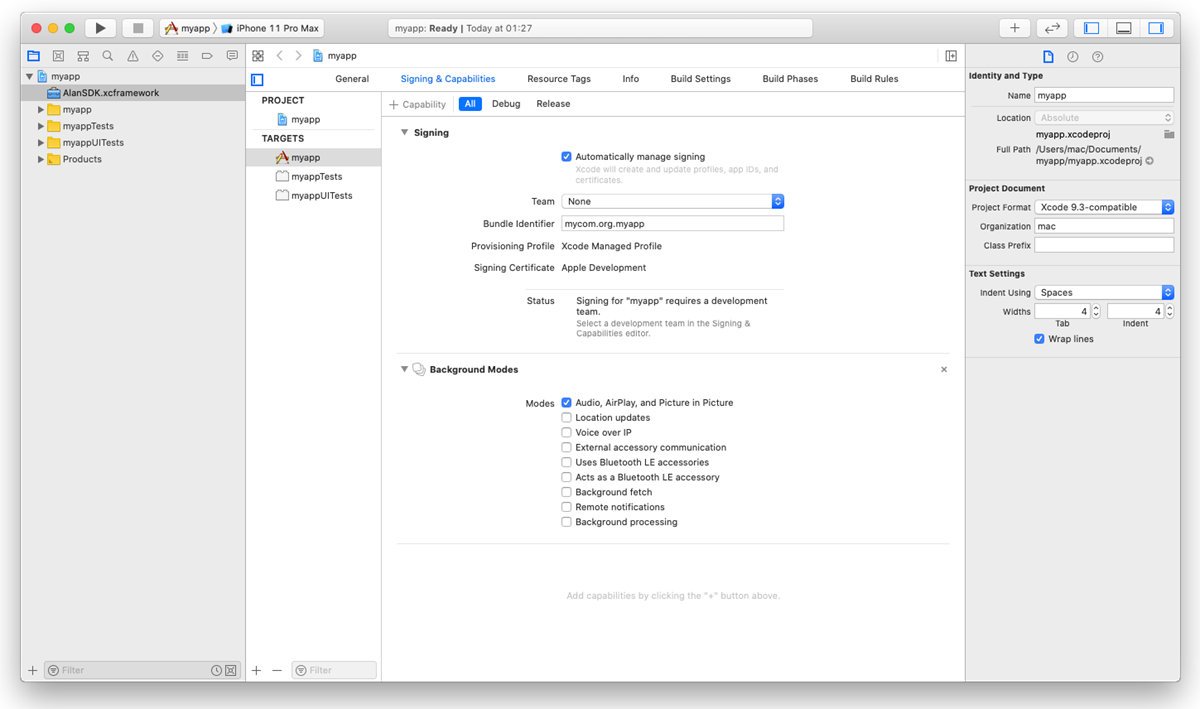Viewport: 1200px width, 709px height.
Task: Toggle the Debug area bottom panel button
Action: point(1123,28)
